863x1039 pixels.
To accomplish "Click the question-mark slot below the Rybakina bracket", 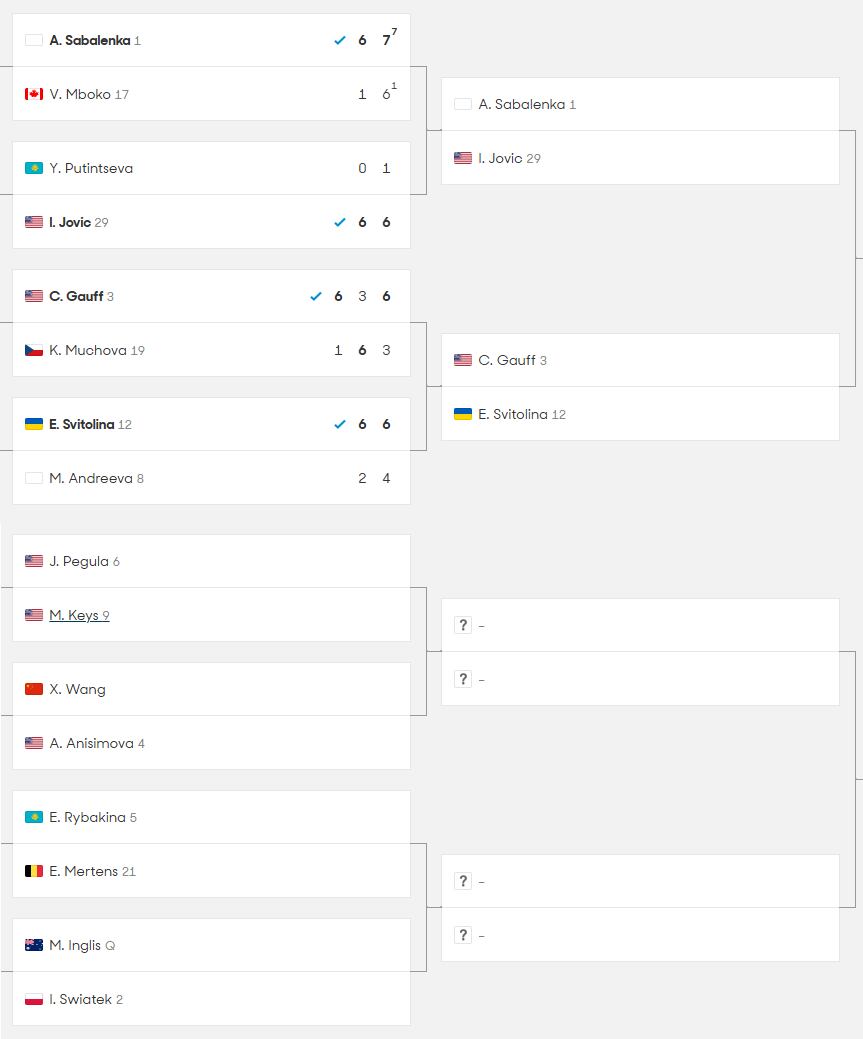I will click(x=463, y=881).
